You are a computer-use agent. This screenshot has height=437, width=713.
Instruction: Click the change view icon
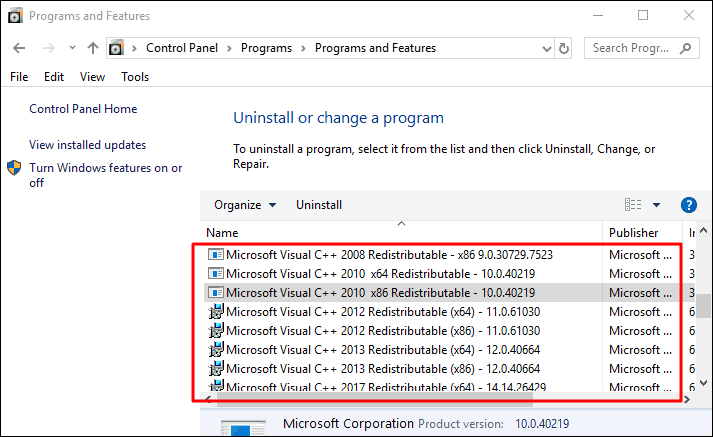pos(633,205)
